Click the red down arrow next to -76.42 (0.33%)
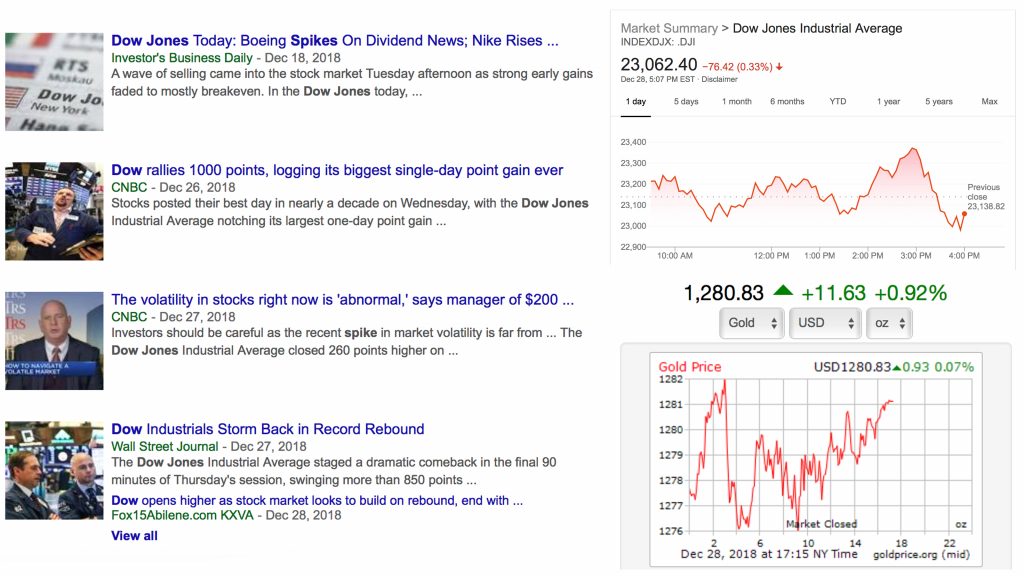The height and width of the screenshot is (576, 1024). pos(779,67)
